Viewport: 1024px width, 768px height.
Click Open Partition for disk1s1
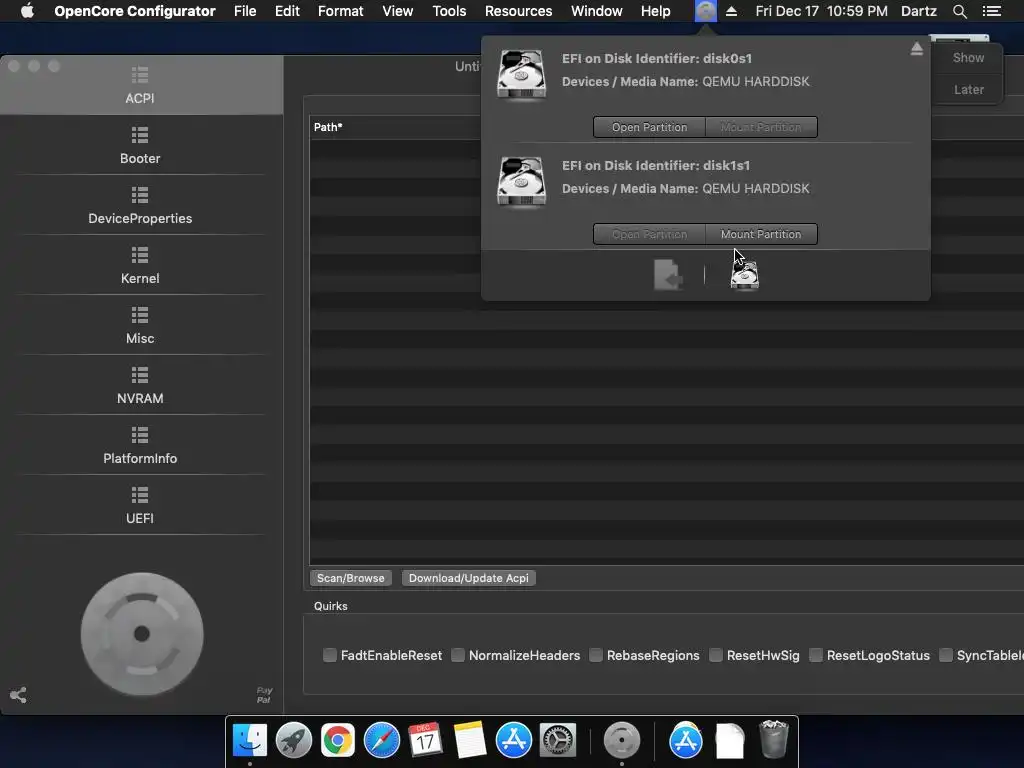[x=649, y=234]
